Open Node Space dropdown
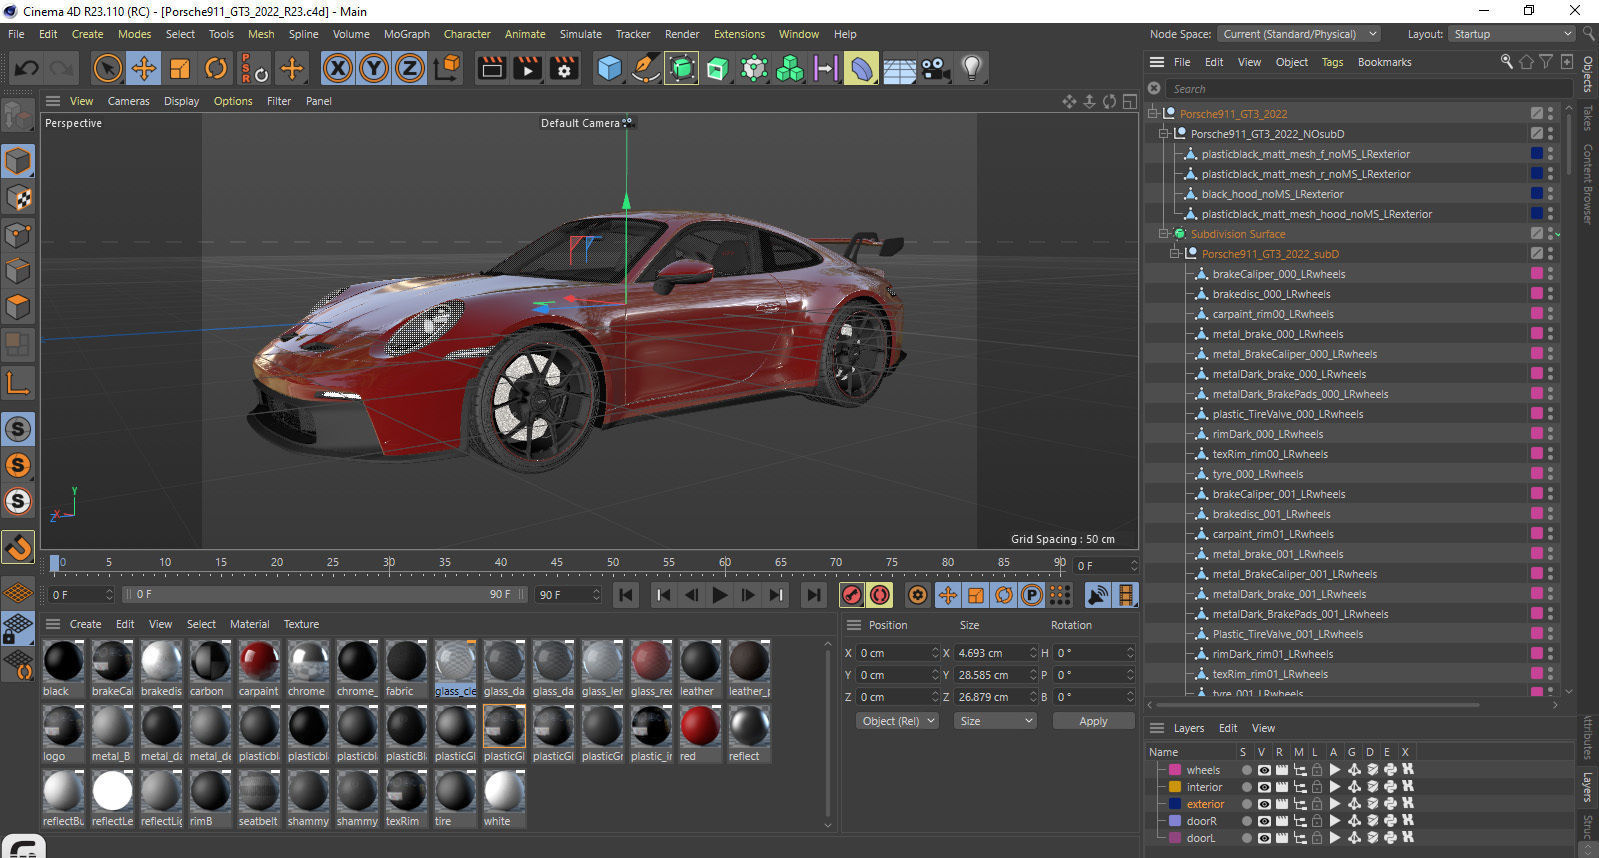Viewport: 1599px width, 858px height. tap(1299, 34)
